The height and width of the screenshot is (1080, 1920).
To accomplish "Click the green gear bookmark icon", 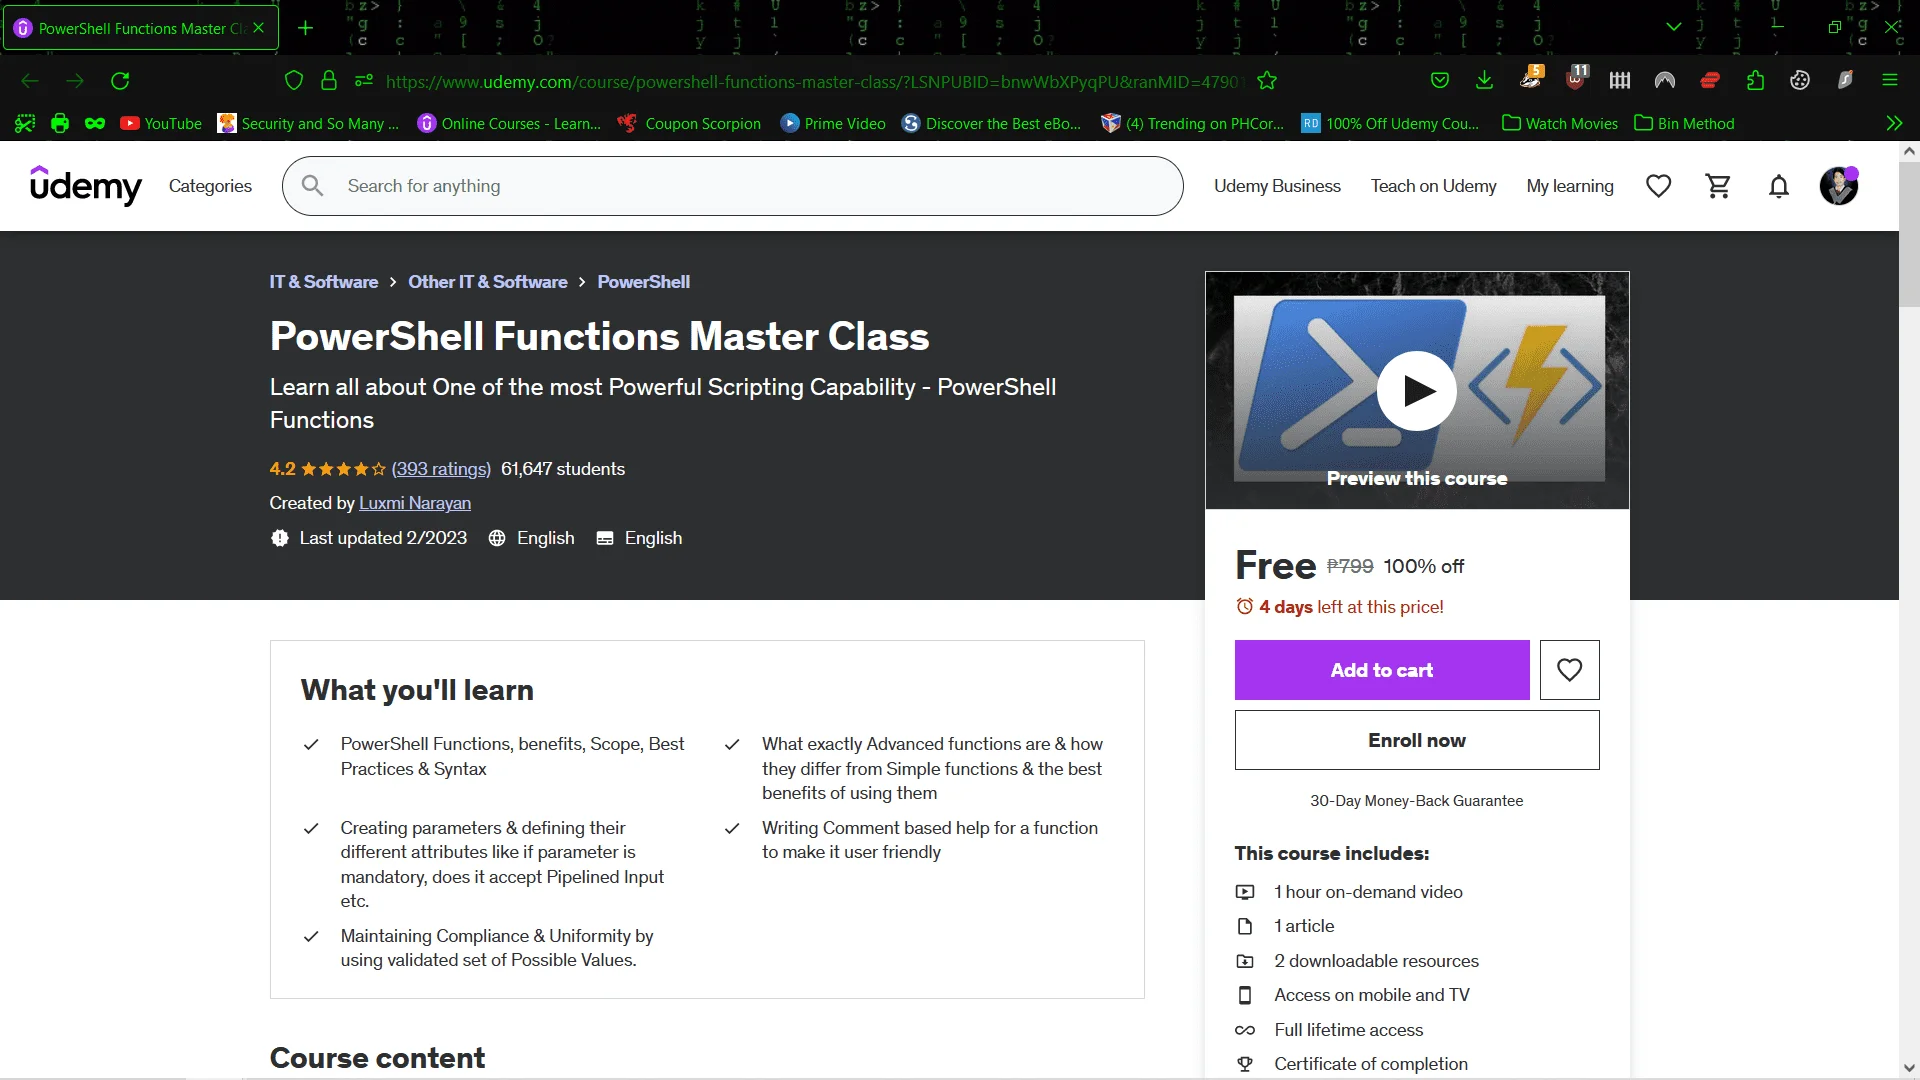I will [x=25, y=123].
